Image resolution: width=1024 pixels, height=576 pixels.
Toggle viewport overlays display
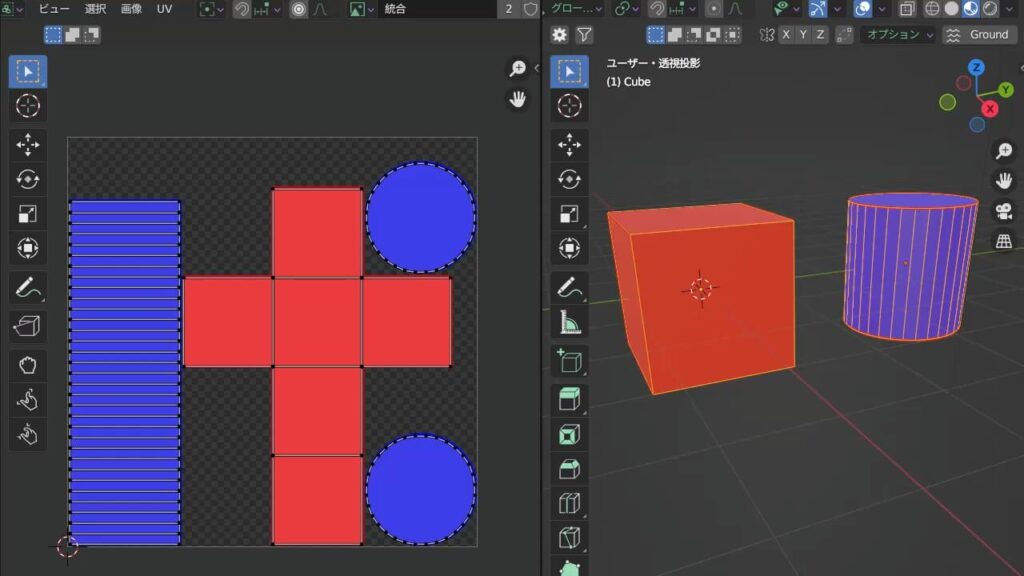863,9
